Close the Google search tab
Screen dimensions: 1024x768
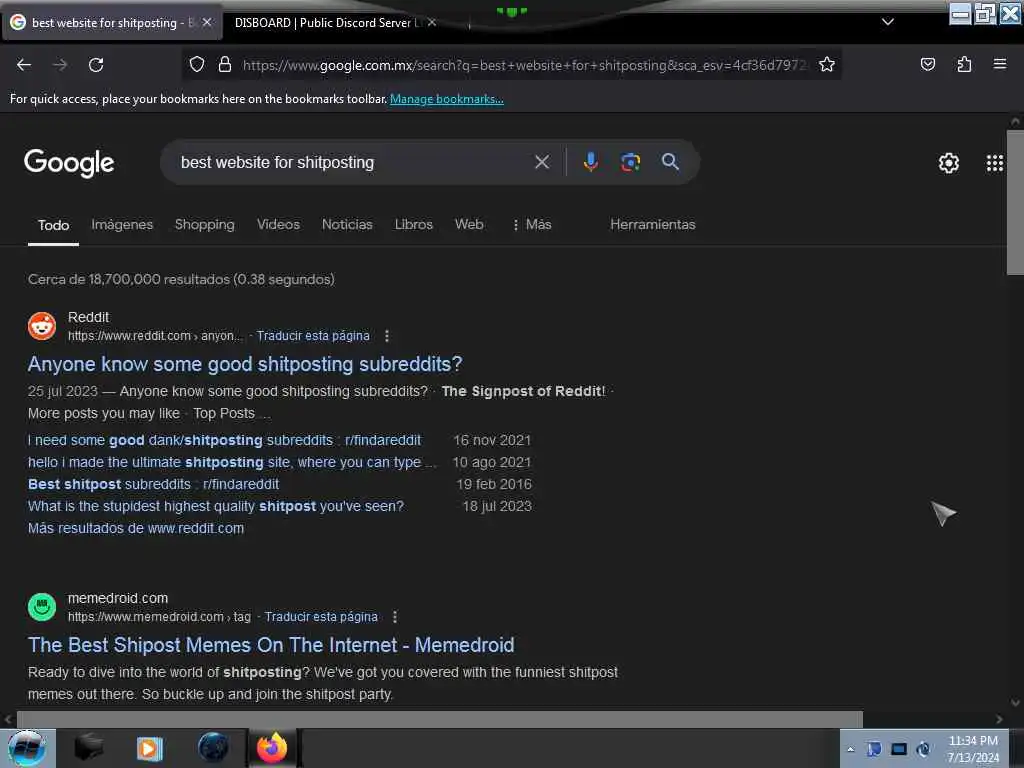click(207, 22)
